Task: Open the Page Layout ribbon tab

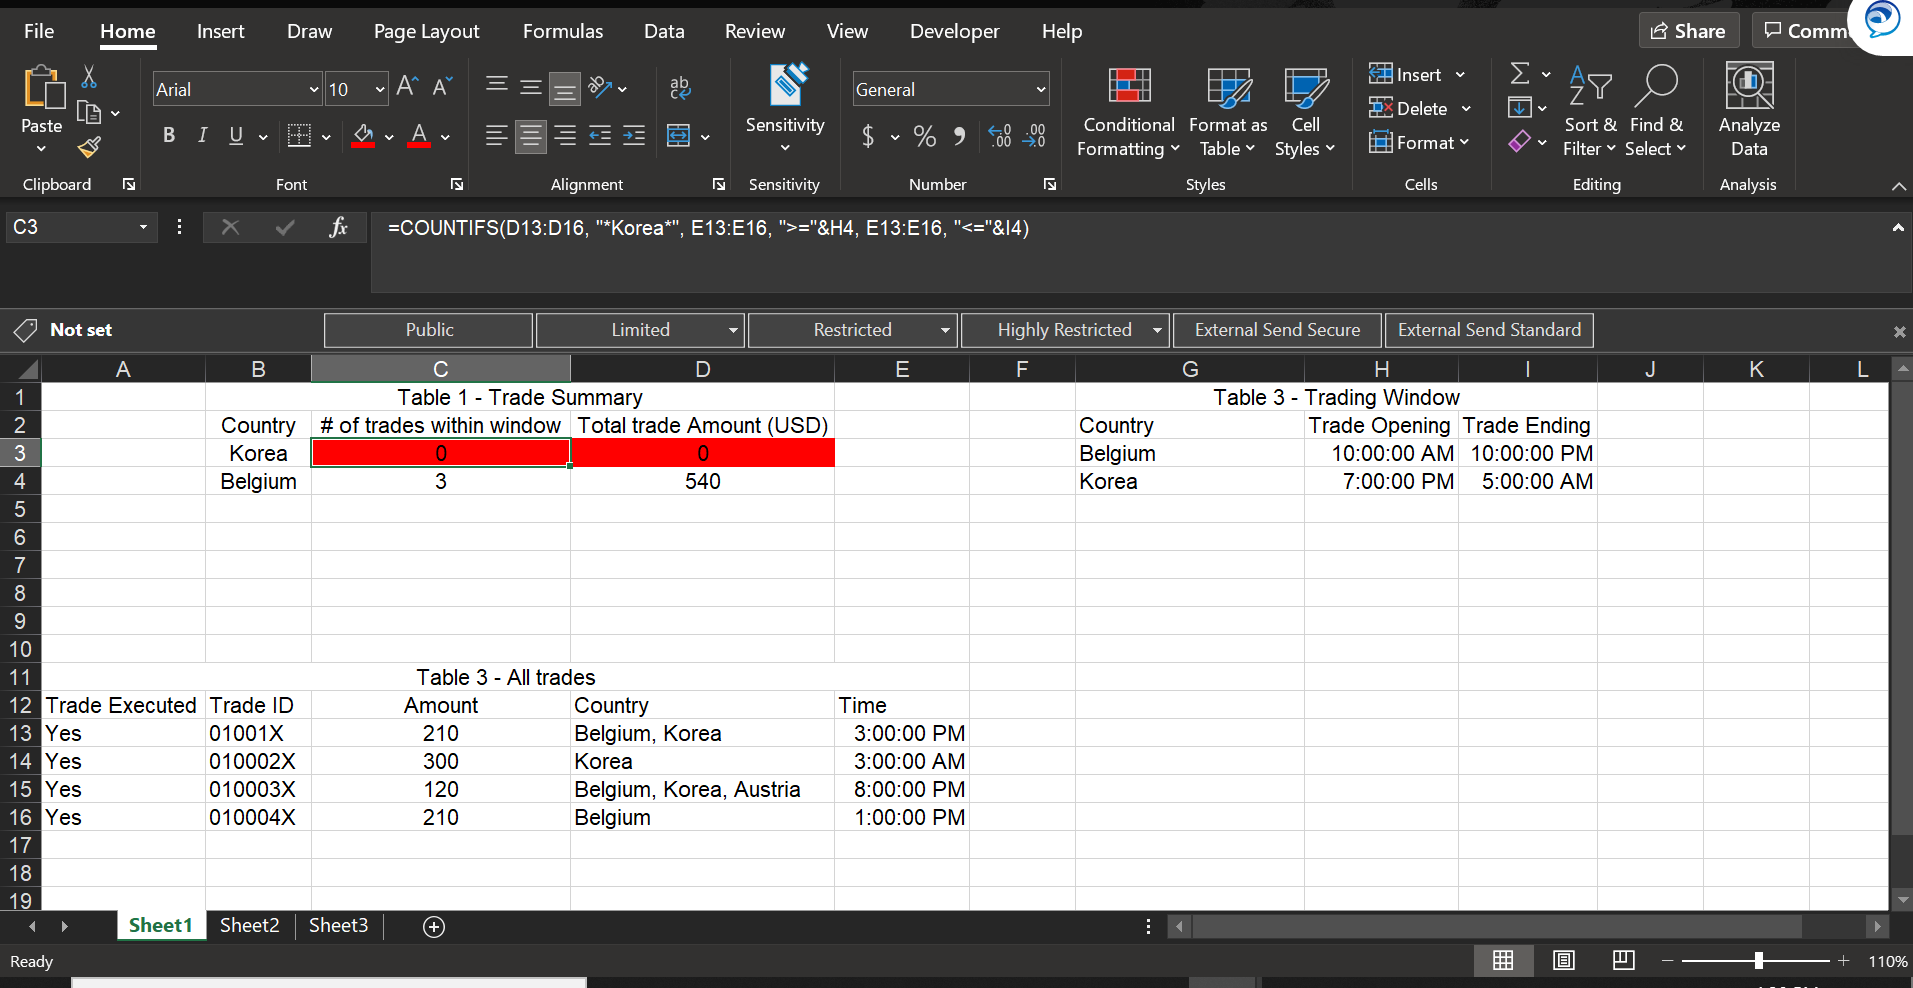Action: (426, 31)
